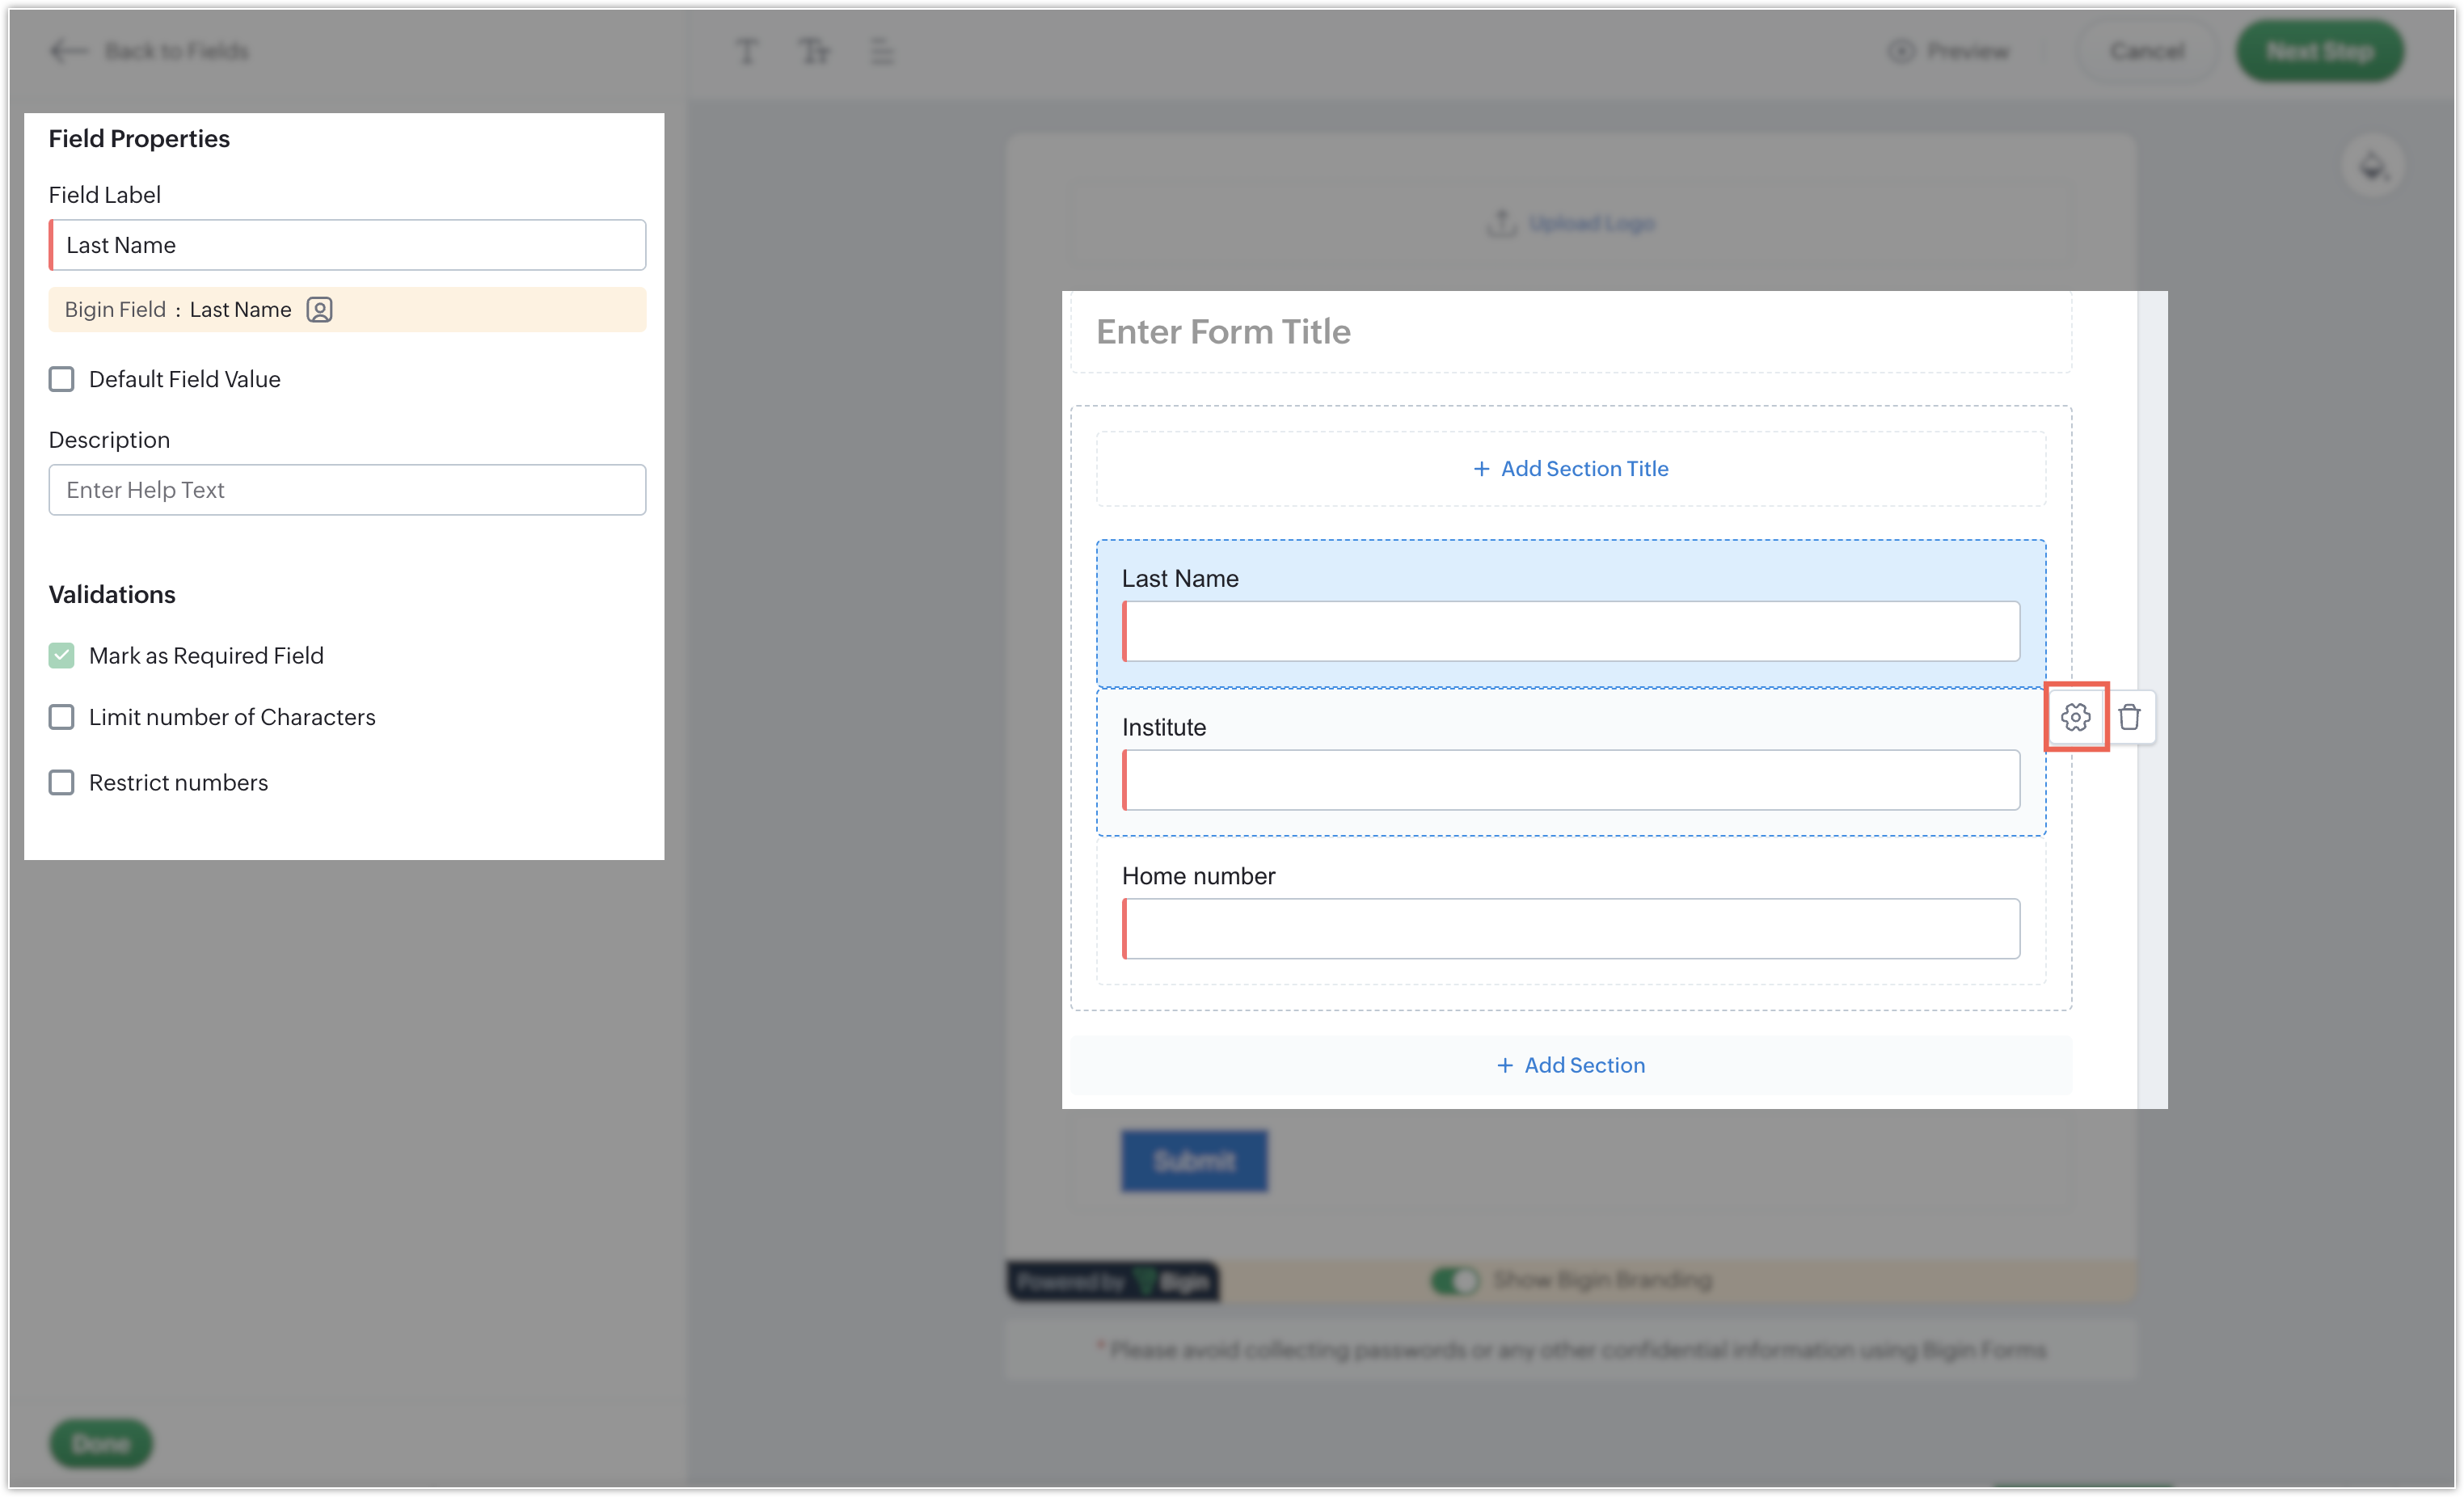This screenshot has width=2464, height=1497.
Task: Delete field using the trash icon
Action: 2129,717
